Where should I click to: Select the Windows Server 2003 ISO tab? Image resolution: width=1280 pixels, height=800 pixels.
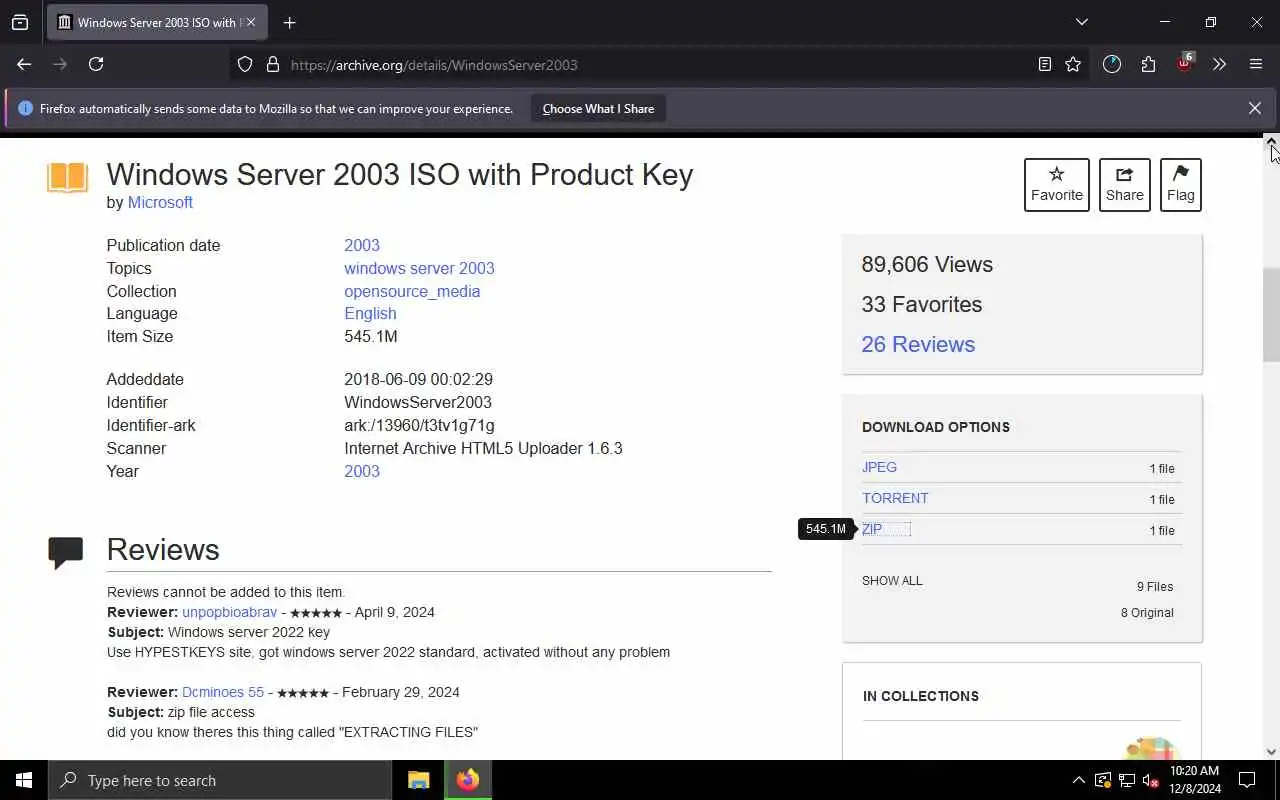155,22
